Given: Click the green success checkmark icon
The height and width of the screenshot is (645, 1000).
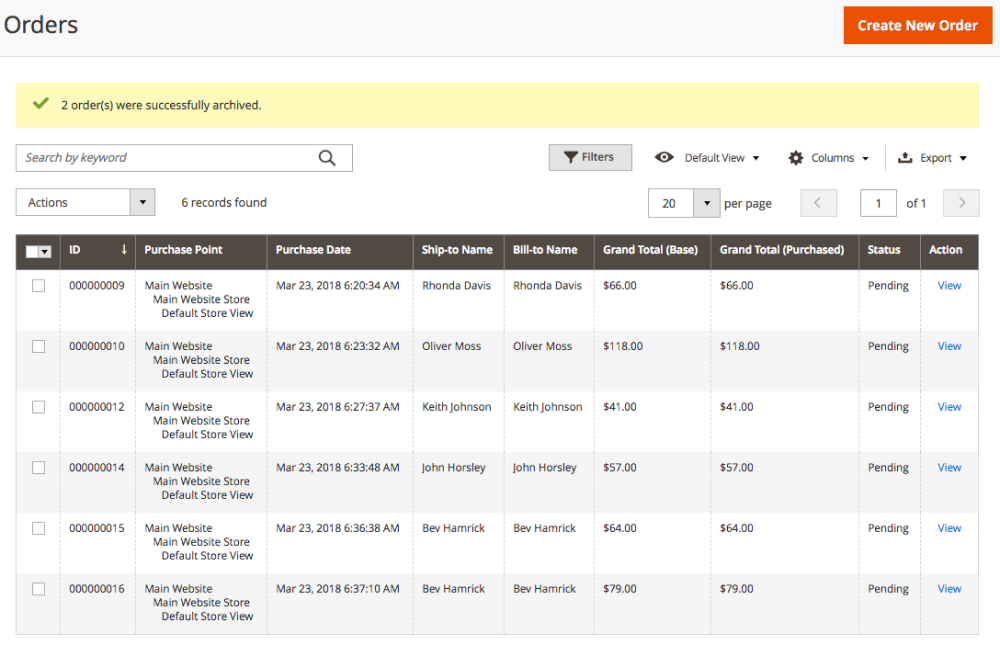Looking at the screenshot, I should 41,103.
